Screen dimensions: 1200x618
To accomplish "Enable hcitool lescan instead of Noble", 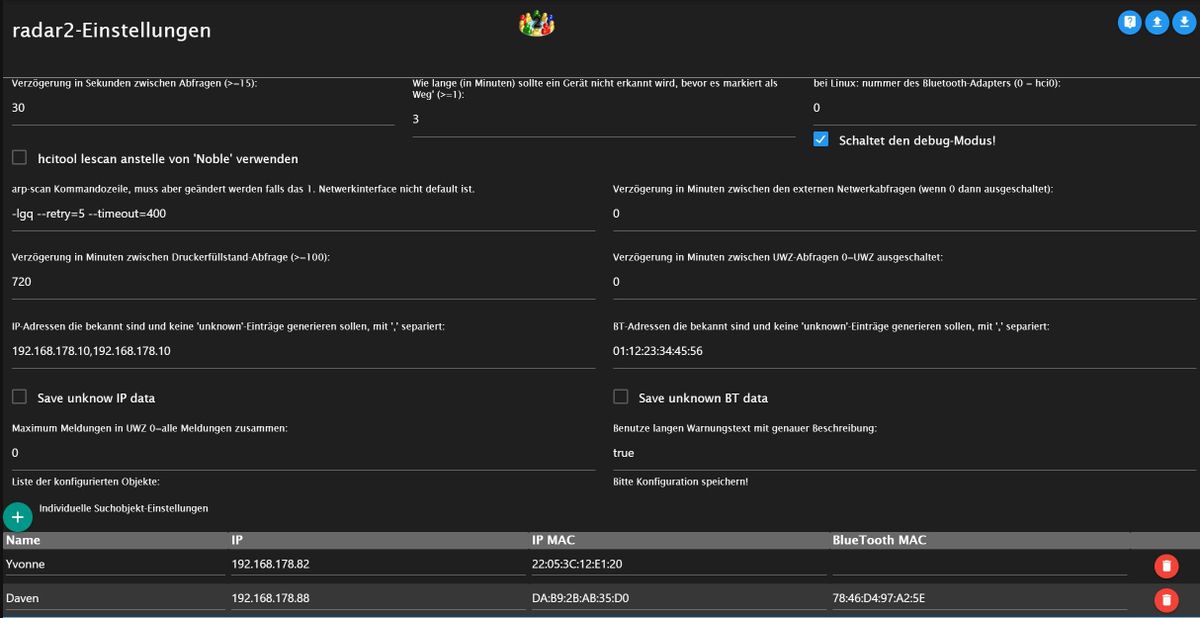I will [20, 158].
